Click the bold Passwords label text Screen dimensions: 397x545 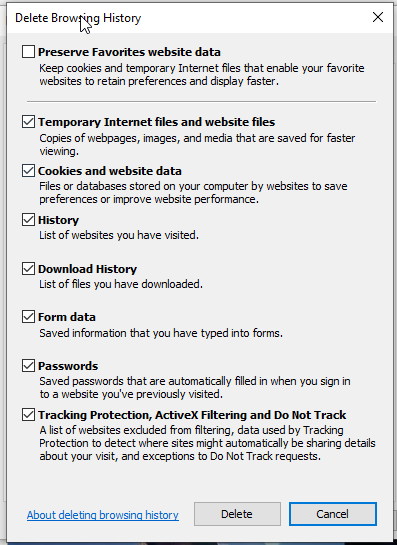[x=68, y=366]
